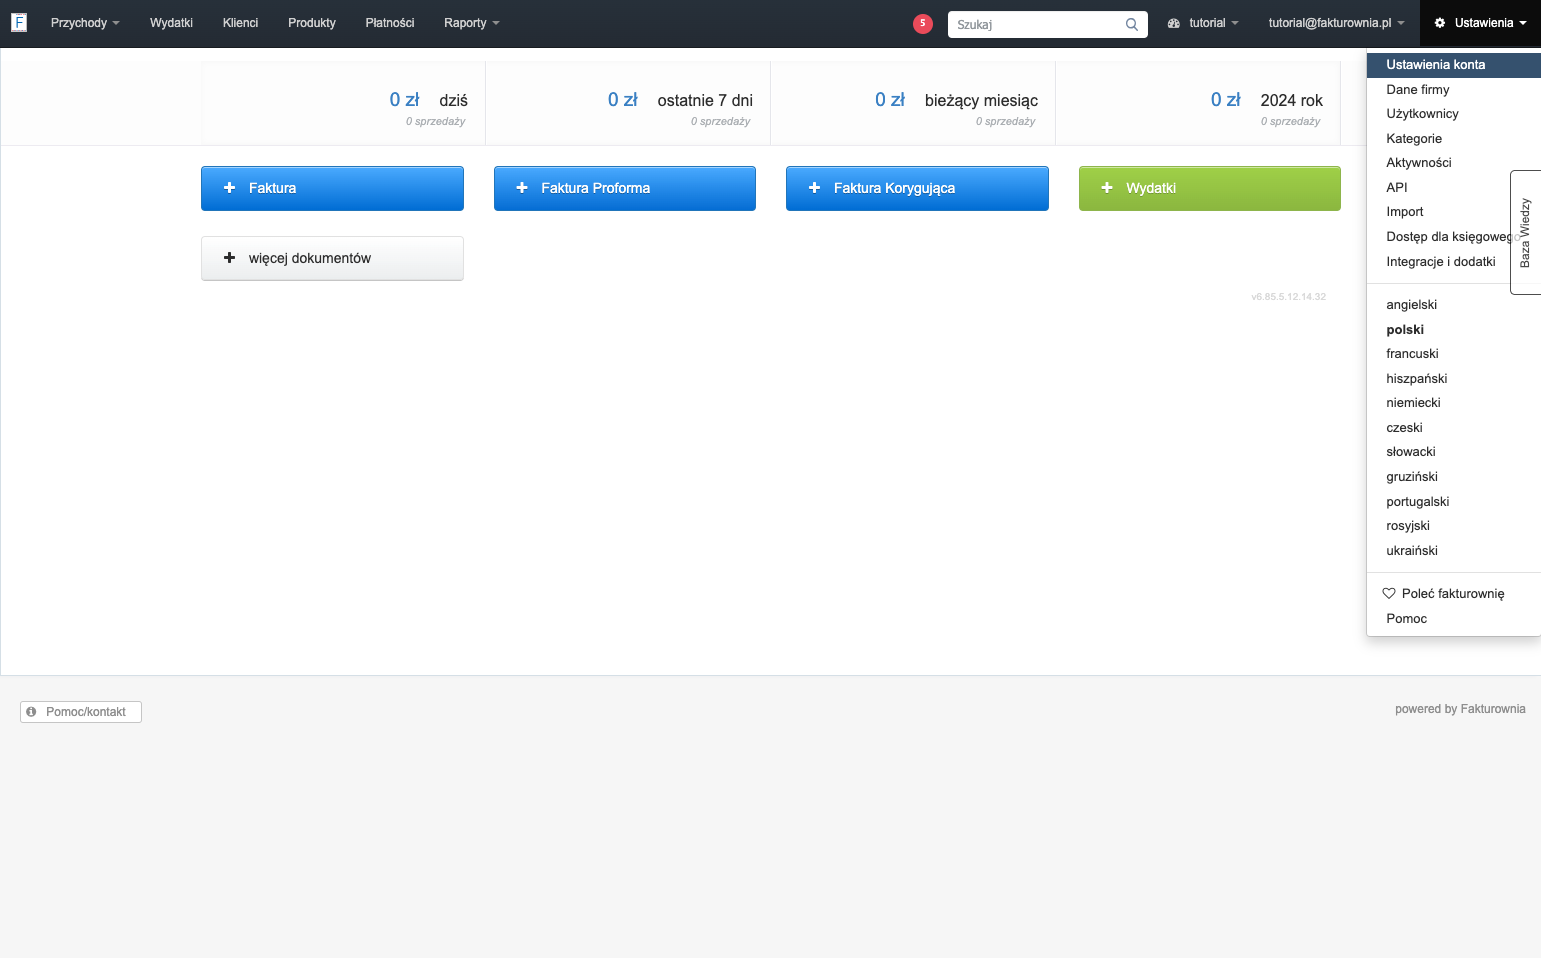Image resolution: width=1541 pixels, height=958 pixels.
Task: Click the heart icon by Poleć fakturownię
Action: (1389, 593)
